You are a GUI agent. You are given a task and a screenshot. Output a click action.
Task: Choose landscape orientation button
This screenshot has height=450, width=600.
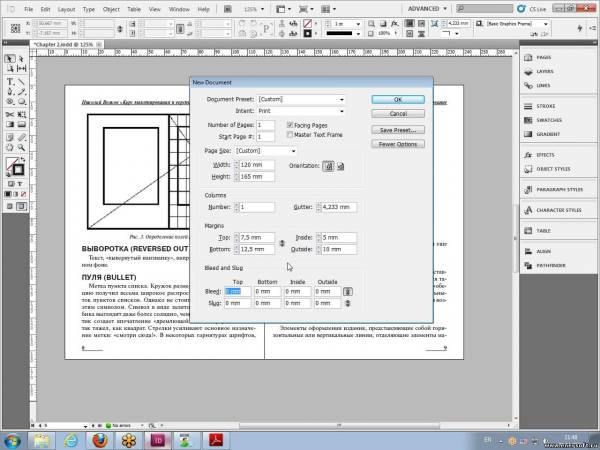coord(340,166)
